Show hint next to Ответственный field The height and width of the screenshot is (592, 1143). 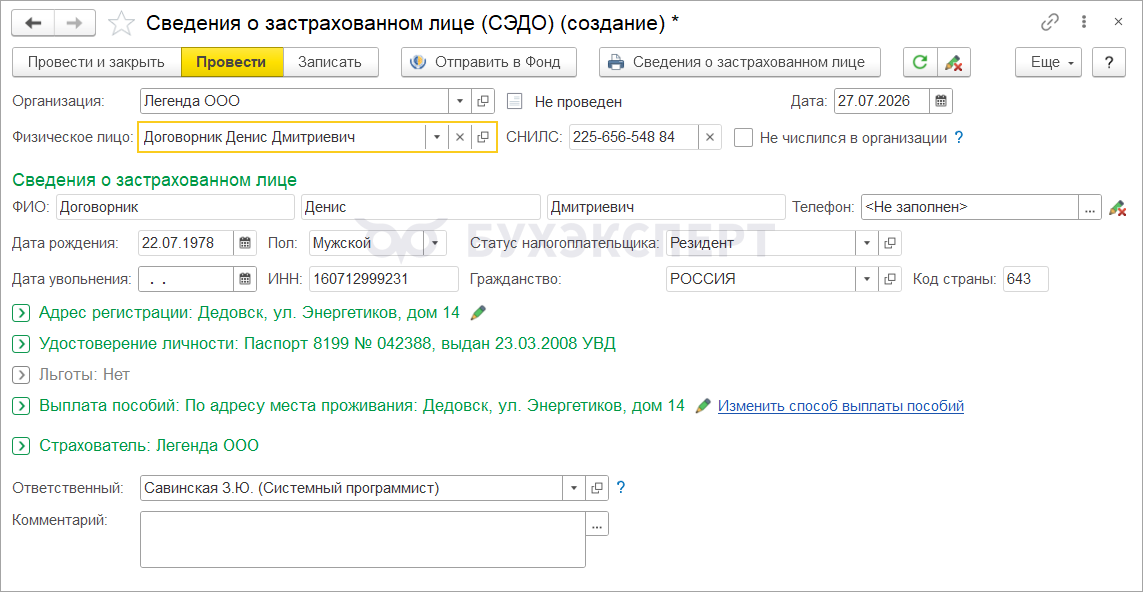pyautogui.click(x=621, y=486)
